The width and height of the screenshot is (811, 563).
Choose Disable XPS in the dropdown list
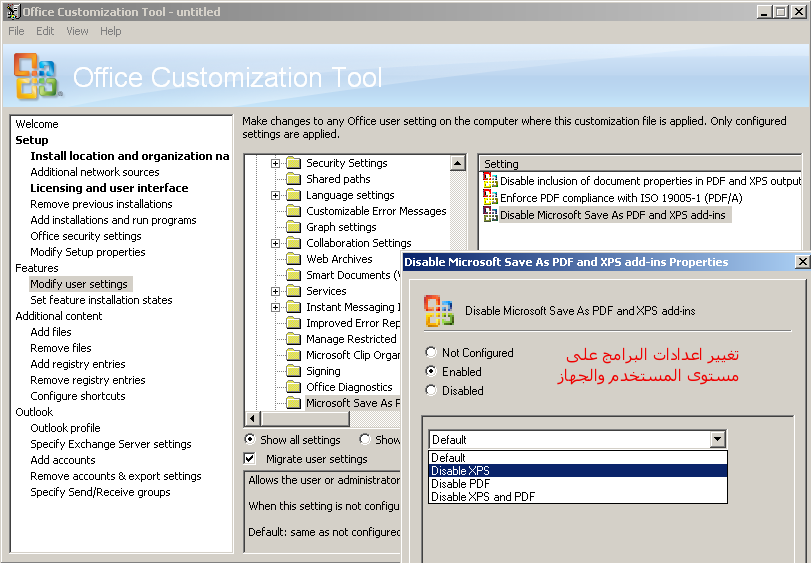pyautogui.click(x=578, y=470)
